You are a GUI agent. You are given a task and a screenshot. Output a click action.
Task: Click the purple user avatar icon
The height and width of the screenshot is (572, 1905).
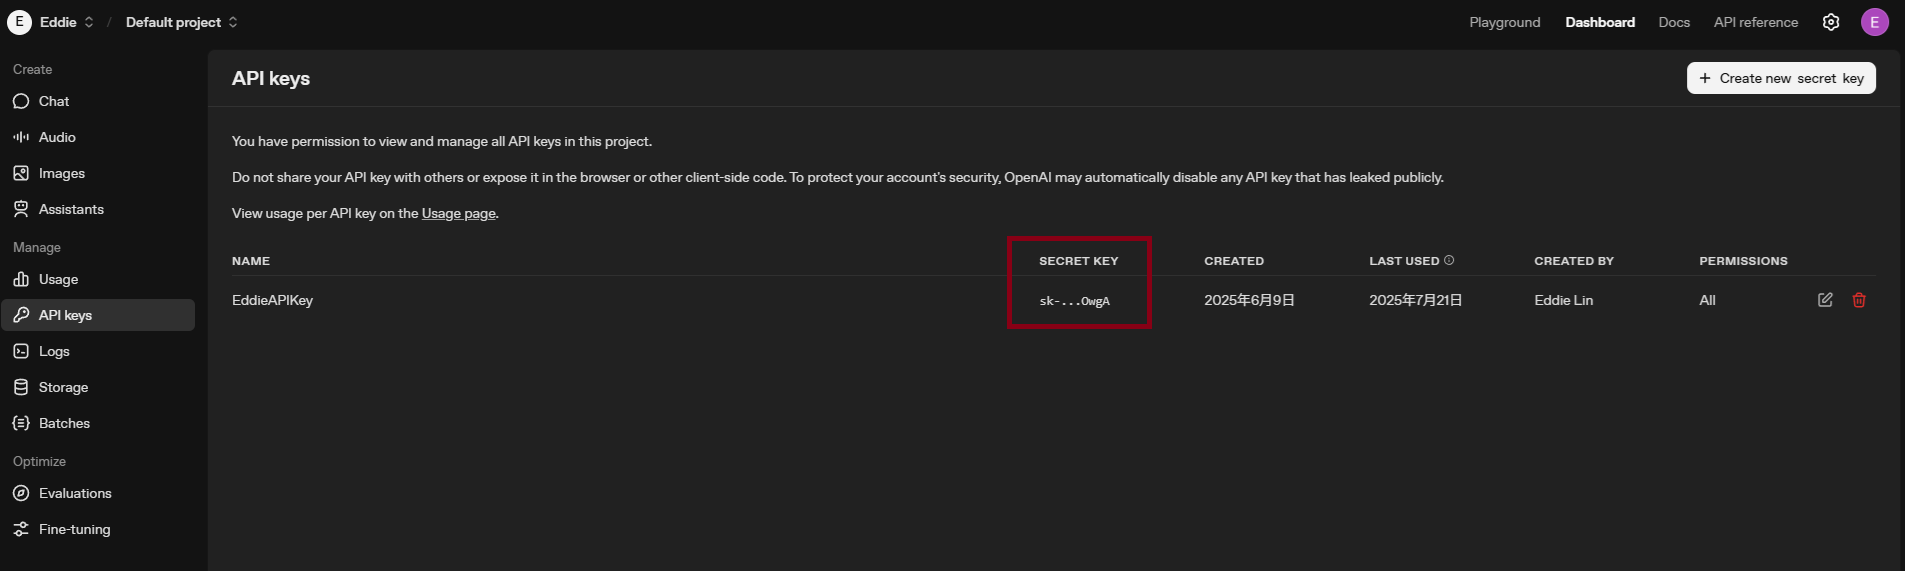click(1874, 22)
